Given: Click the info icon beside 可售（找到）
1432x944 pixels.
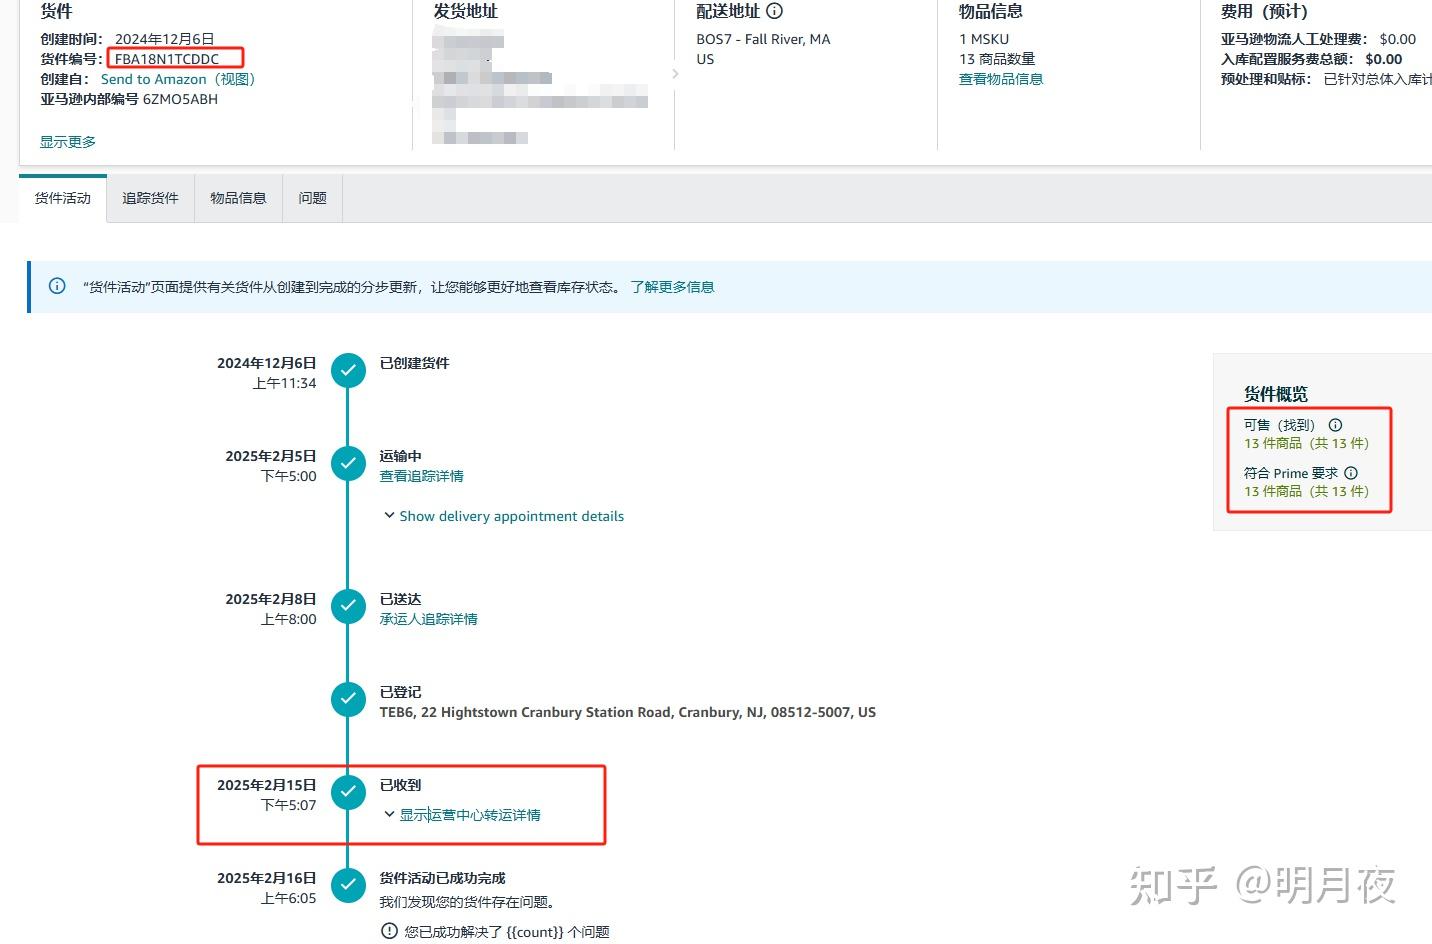Looking at the screenshot, I should pyautogui.click(x=1335, y=424).
